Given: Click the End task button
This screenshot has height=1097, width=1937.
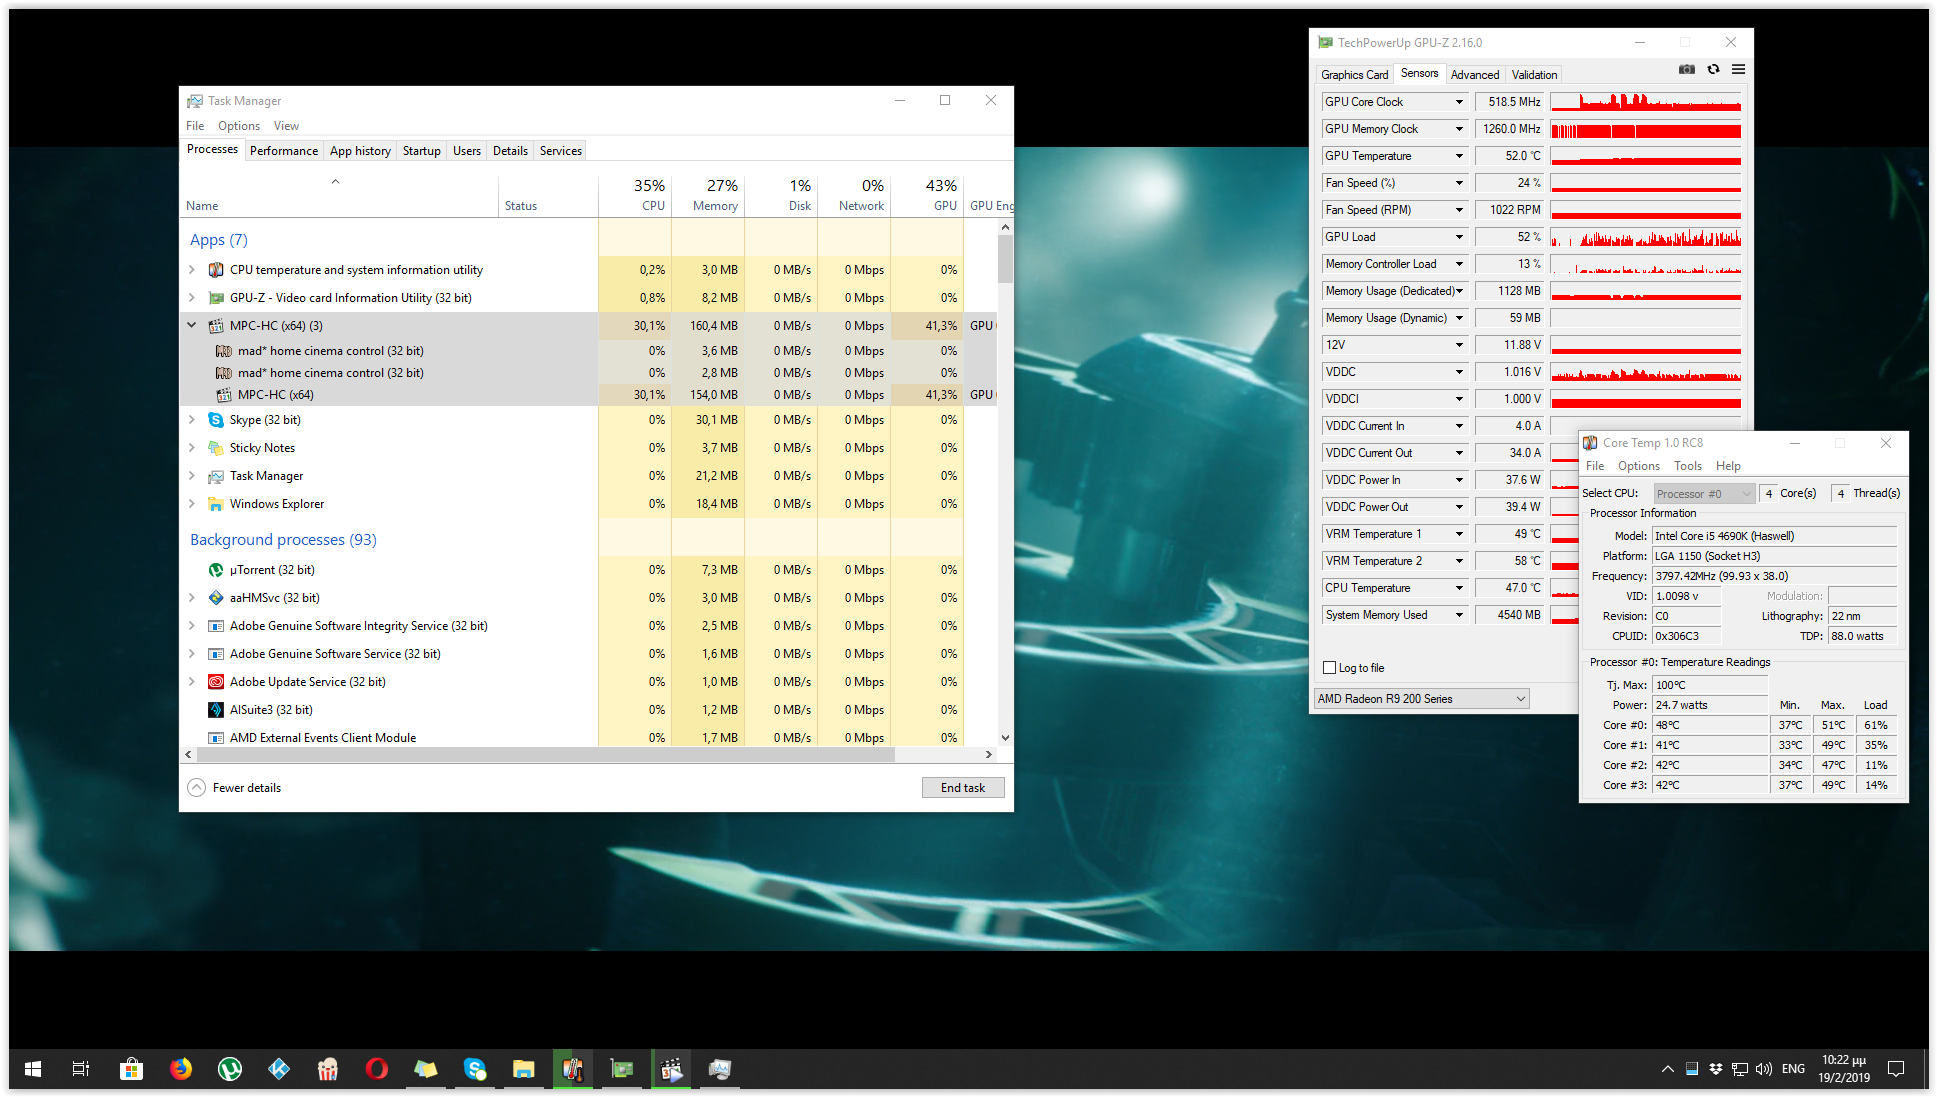Looking at the screenshot, I should (962, 788).
